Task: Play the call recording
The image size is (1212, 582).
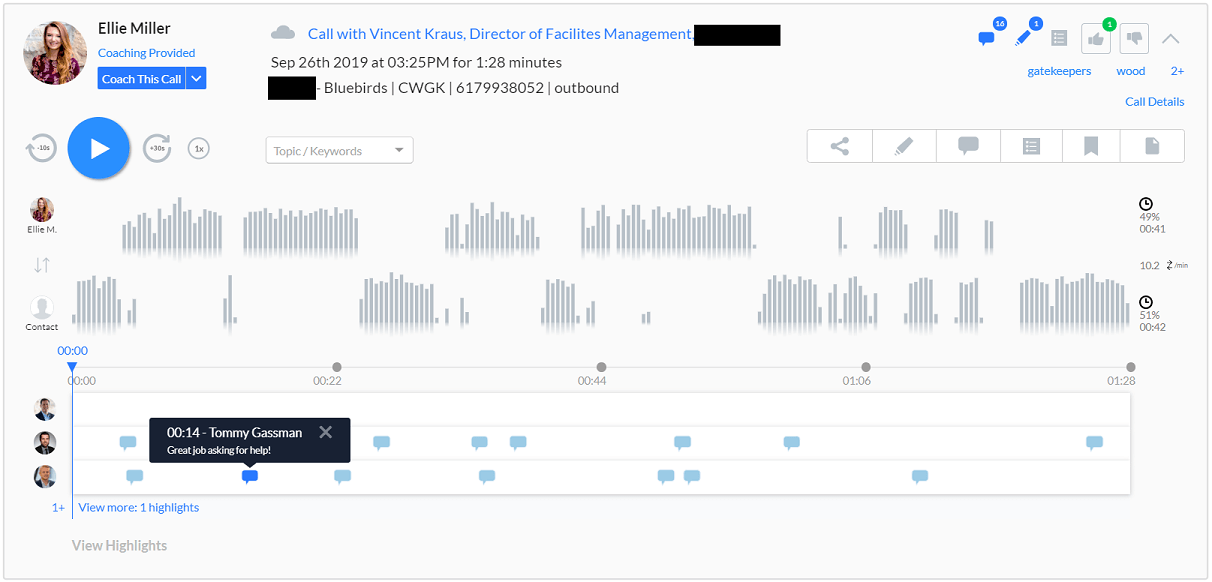Action: [x=99, y=147]
